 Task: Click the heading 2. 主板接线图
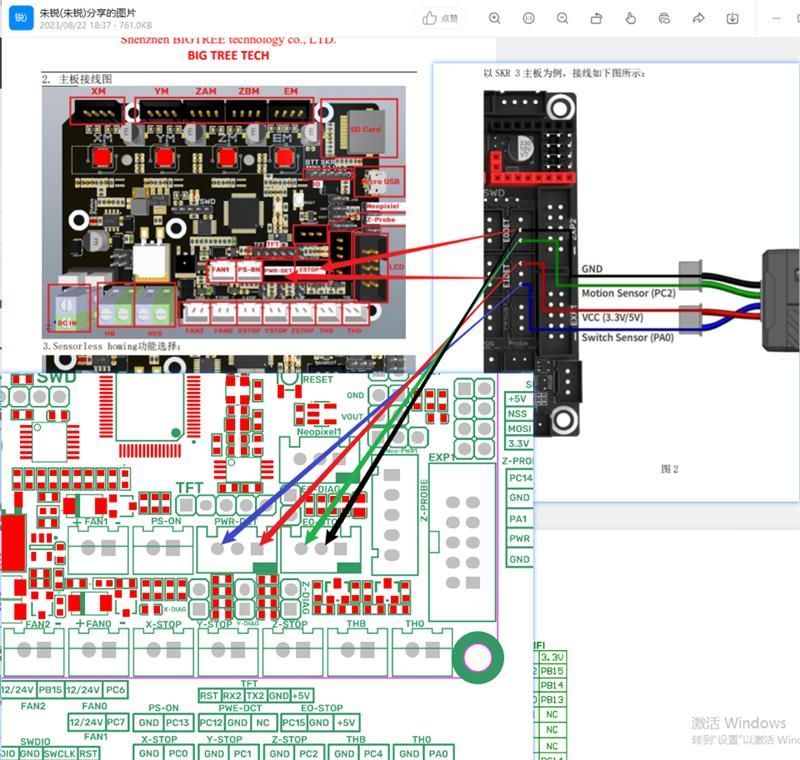(77, 79)
